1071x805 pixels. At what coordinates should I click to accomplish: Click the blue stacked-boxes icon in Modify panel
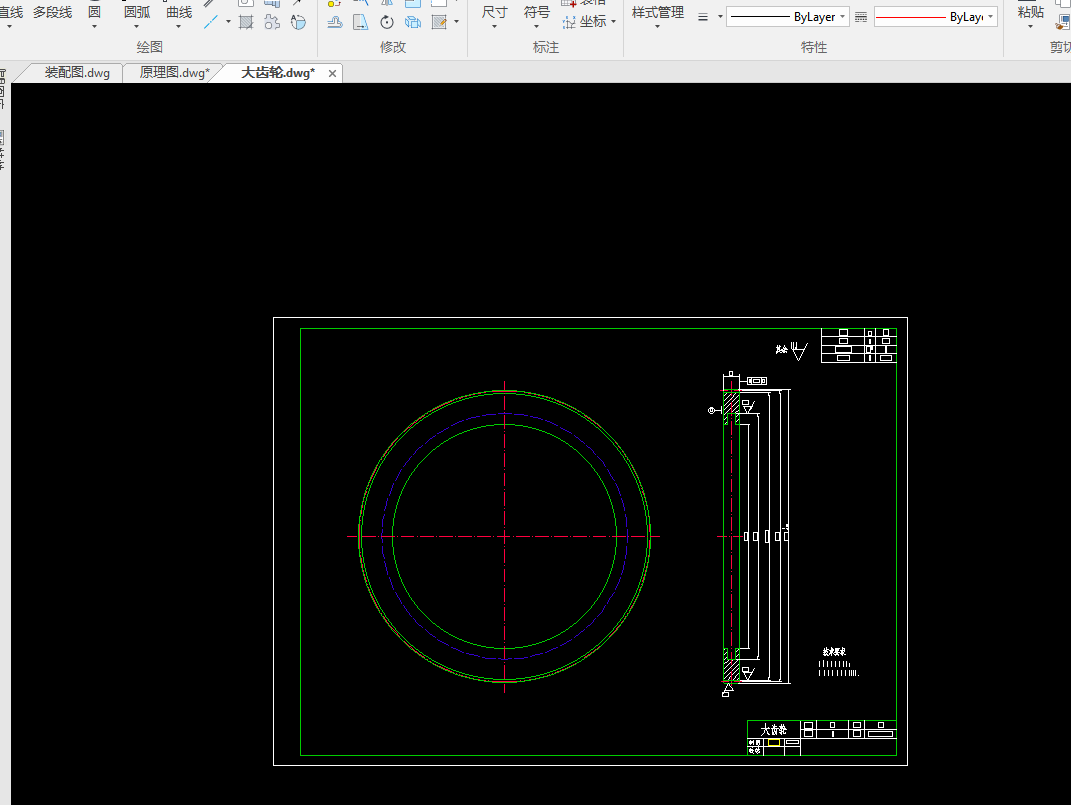[x=412, y=22]
